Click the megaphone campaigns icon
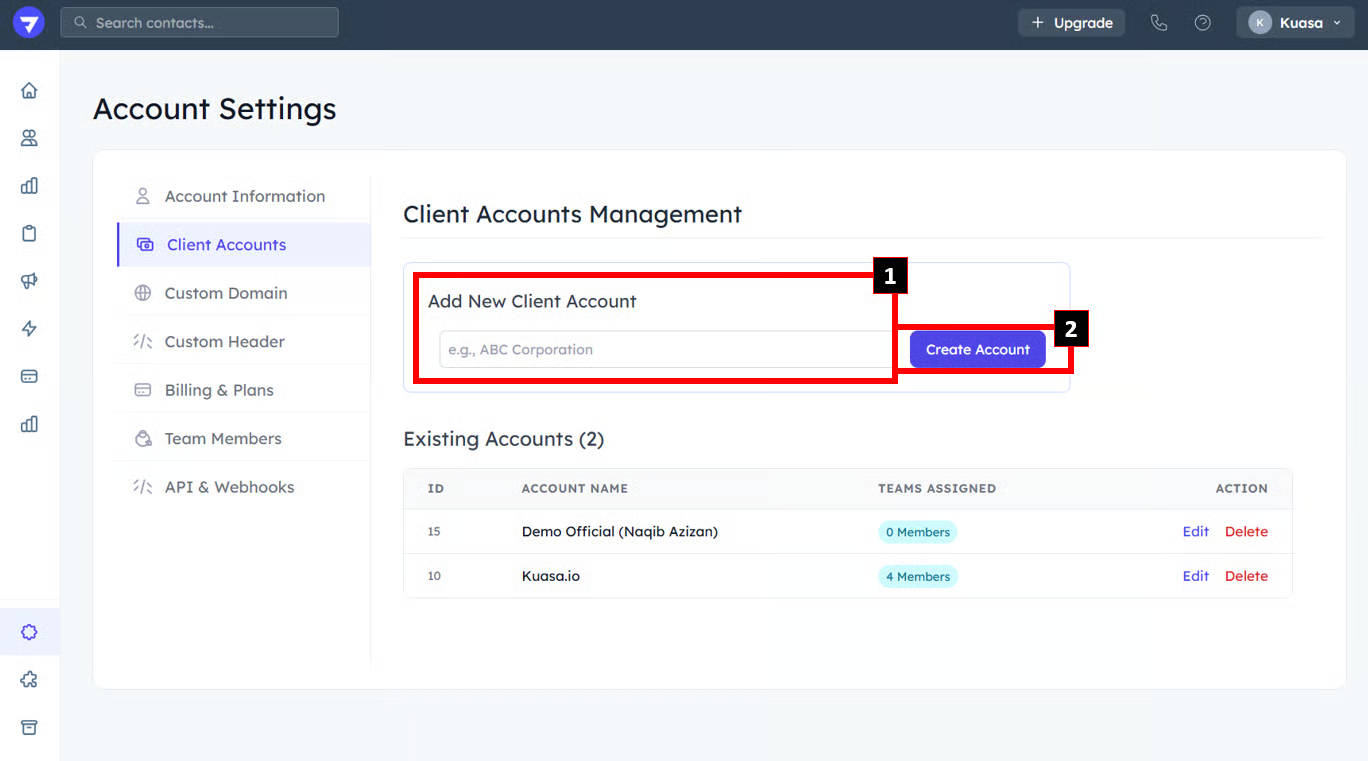Image resolution: width=1368 pixels, height=761 pixels. 29,281
